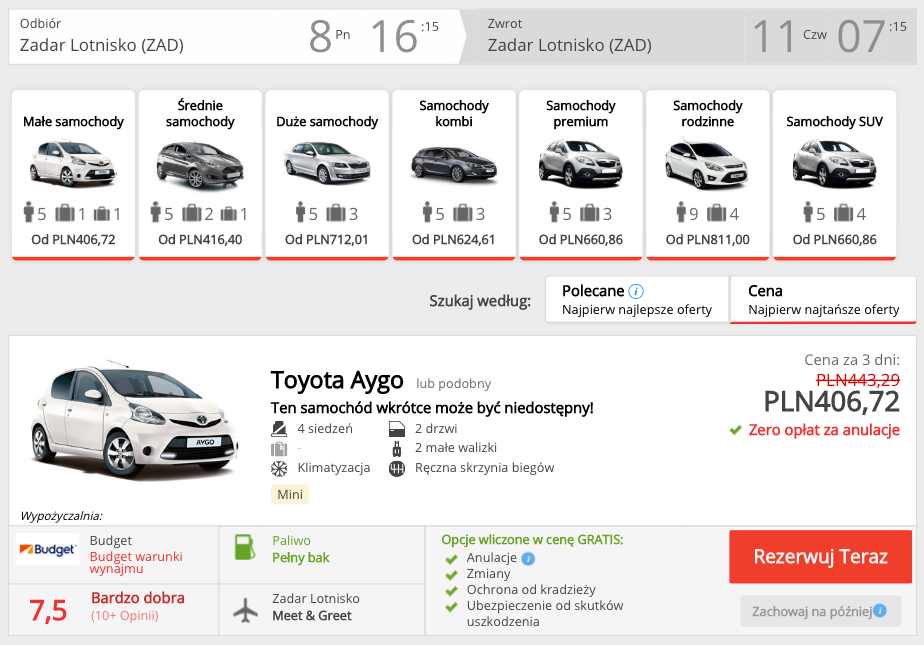
Task: Select the Małe samochody category card
Action: click(x=73, y=174)
